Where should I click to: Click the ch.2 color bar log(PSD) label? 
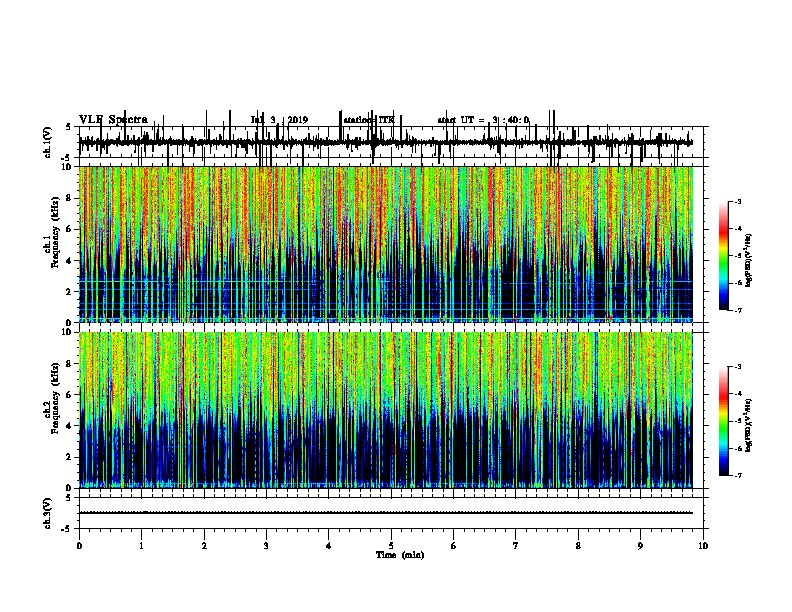tap(749, 425)
